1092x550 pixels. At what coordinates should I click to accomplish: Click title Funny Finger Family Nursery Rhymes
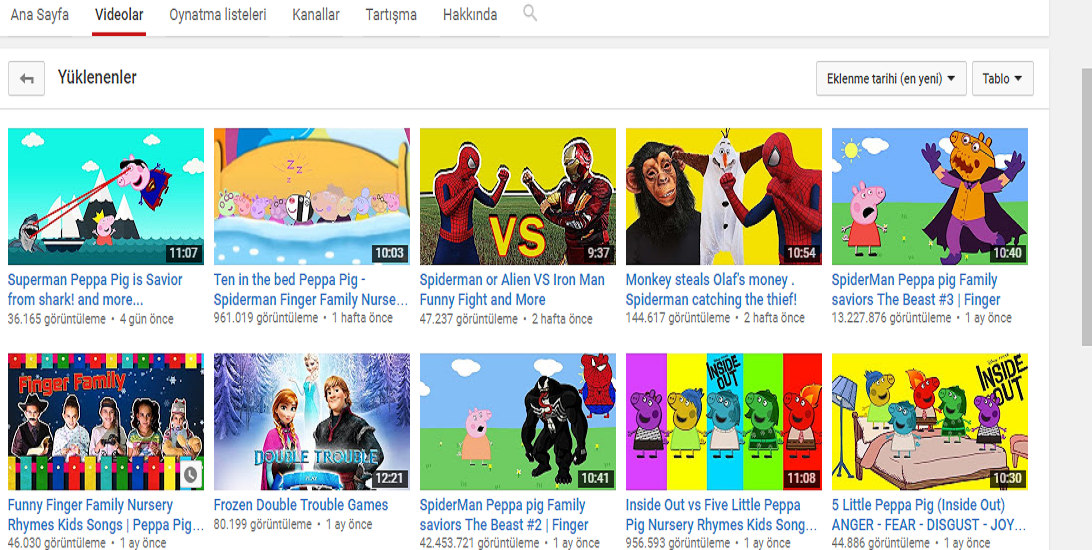tap(106, 515)
